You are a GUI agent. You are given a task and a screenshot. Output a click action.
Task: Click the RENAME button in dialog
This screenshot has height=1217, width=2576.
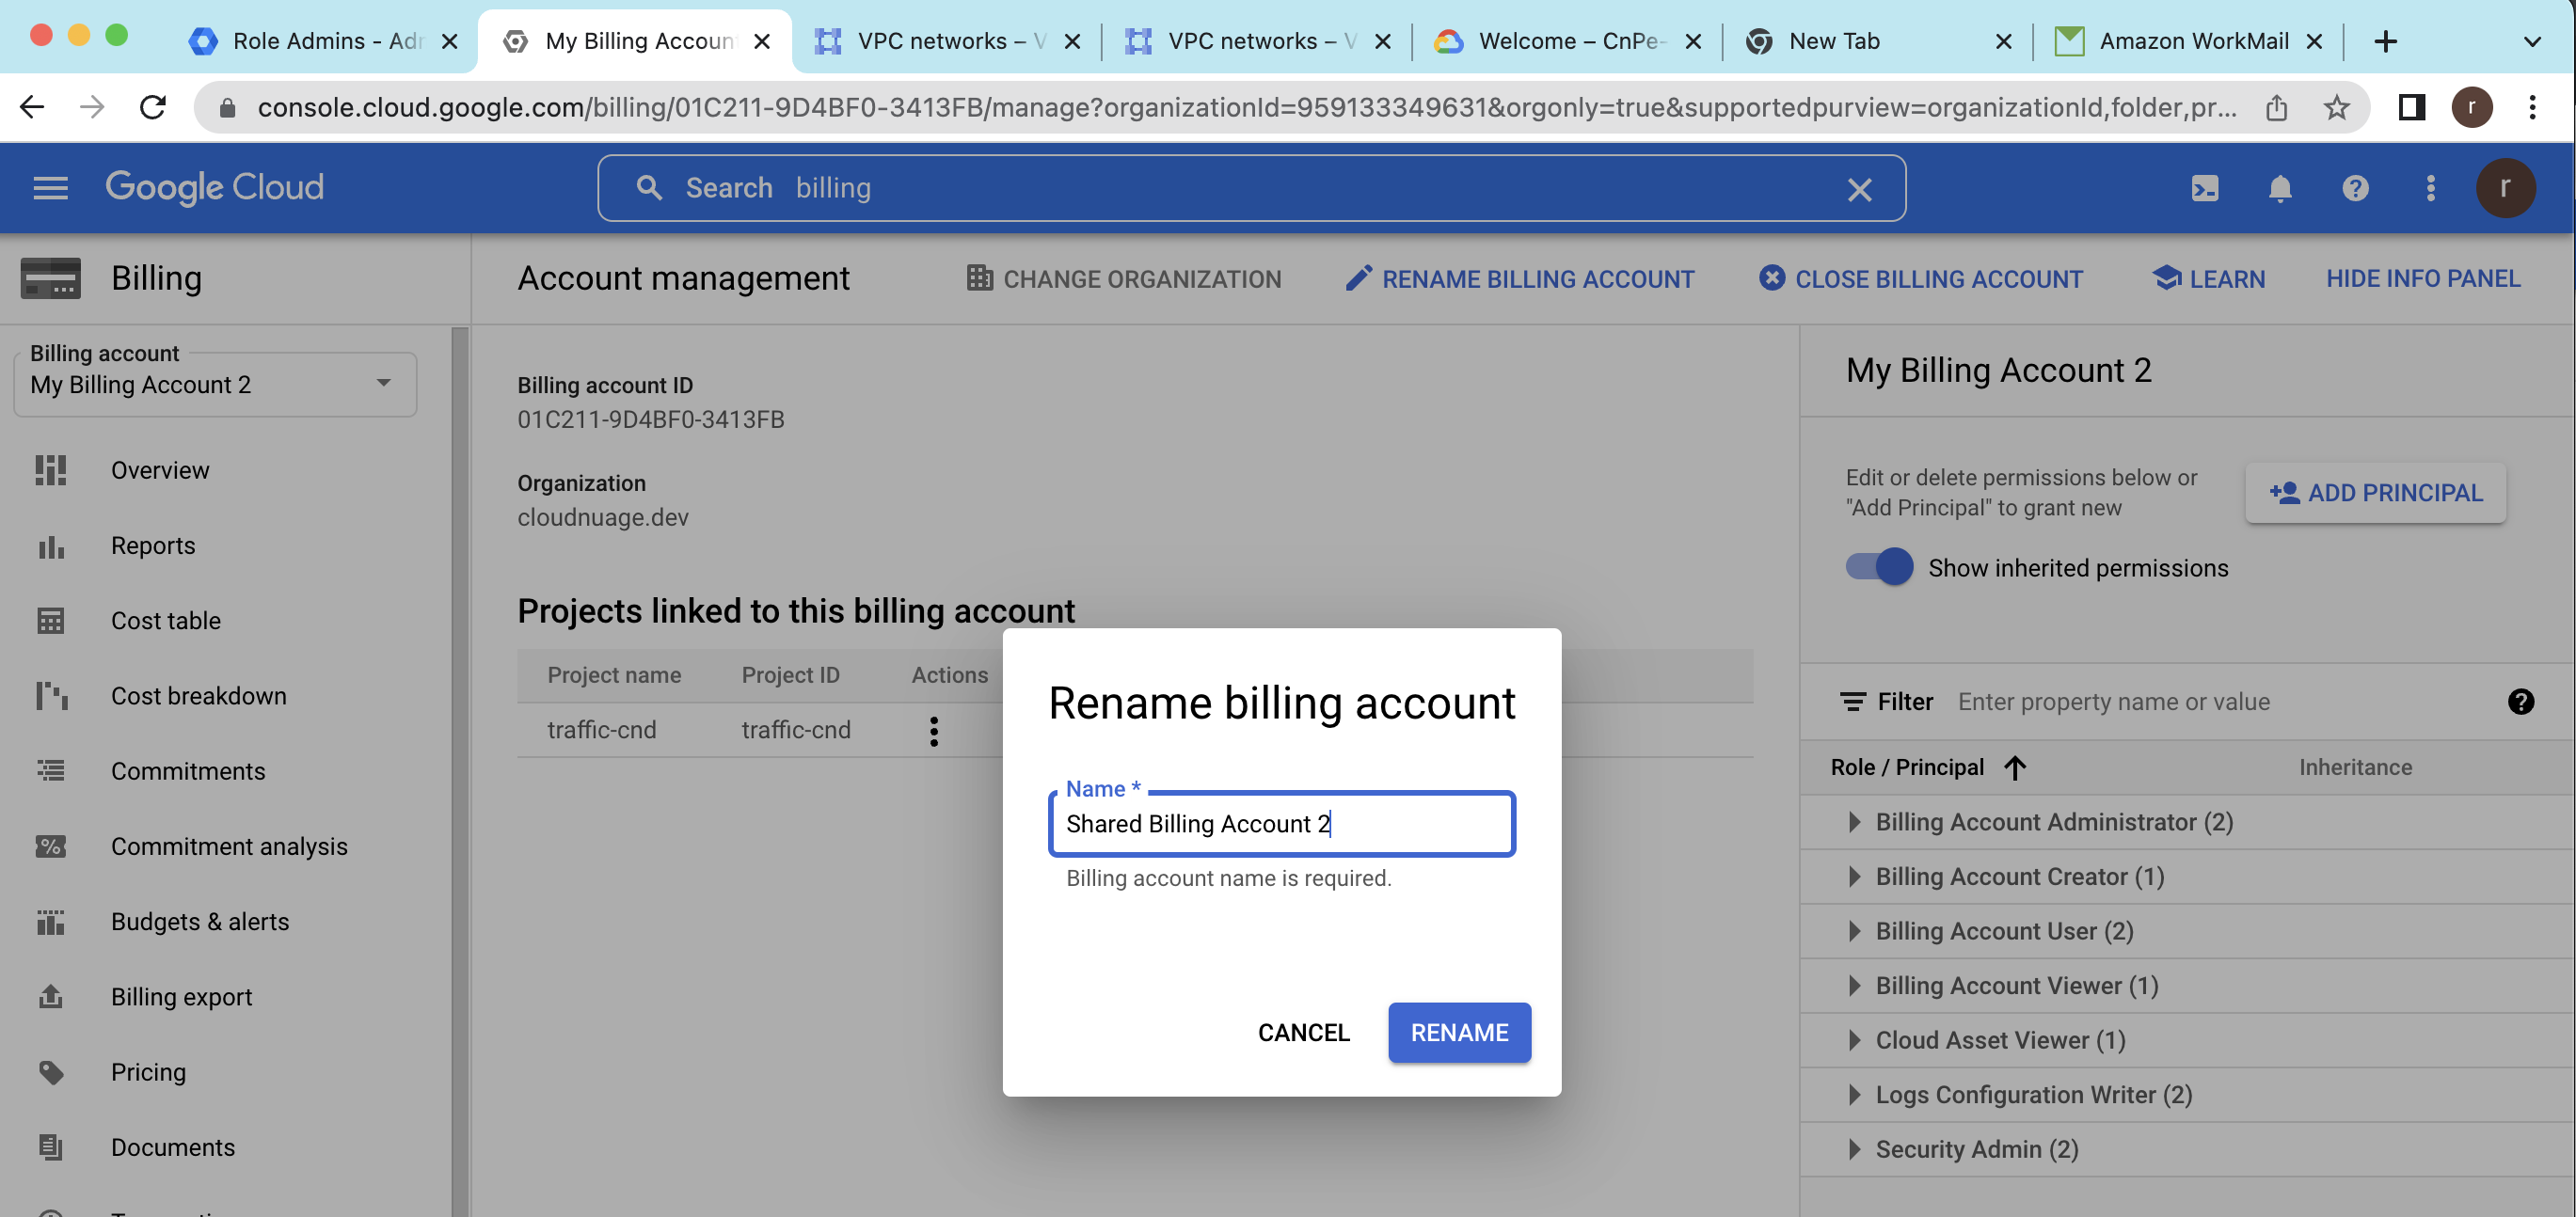click(x=1458, y=1032)
